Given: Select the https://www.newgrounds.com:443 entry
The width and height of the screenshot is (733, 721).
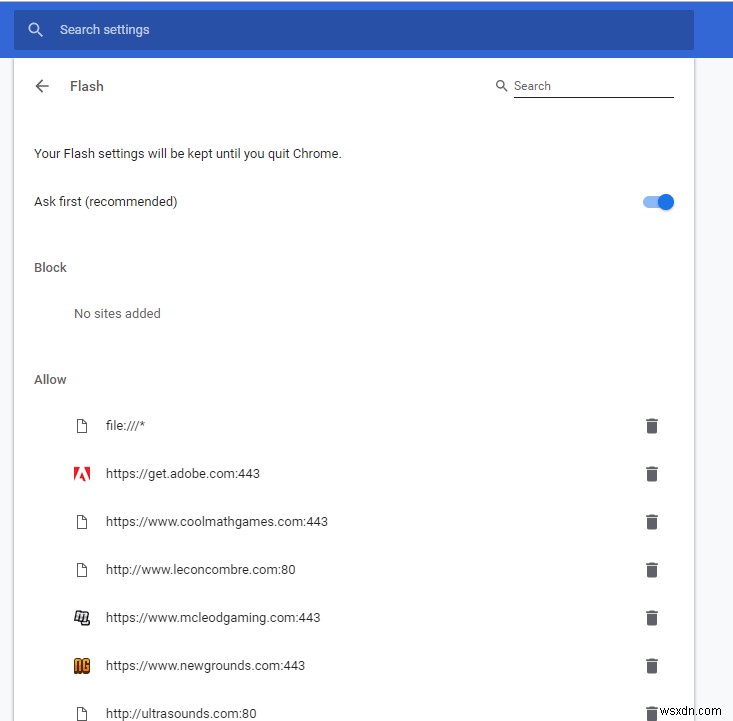Looking at the screenshot, I should coord(205,665).
